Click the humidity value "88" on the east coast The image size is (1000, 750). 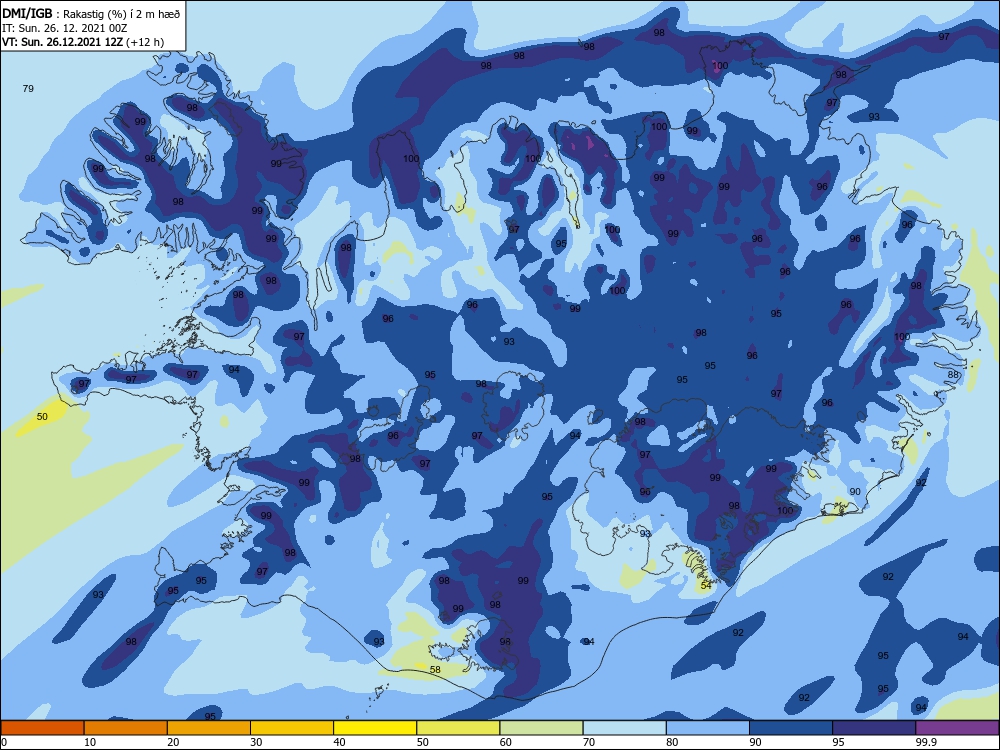(953, 374)
